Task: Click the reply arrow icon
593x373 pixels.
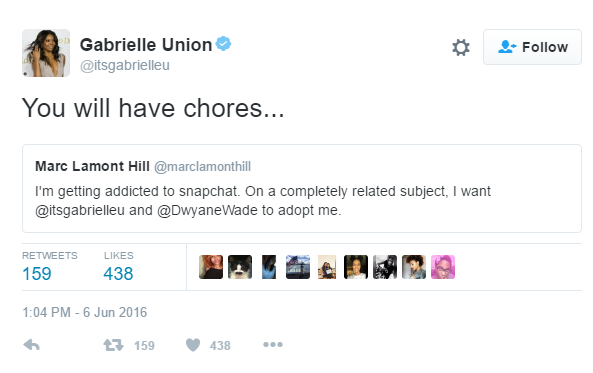Action: tap(31, 345)
